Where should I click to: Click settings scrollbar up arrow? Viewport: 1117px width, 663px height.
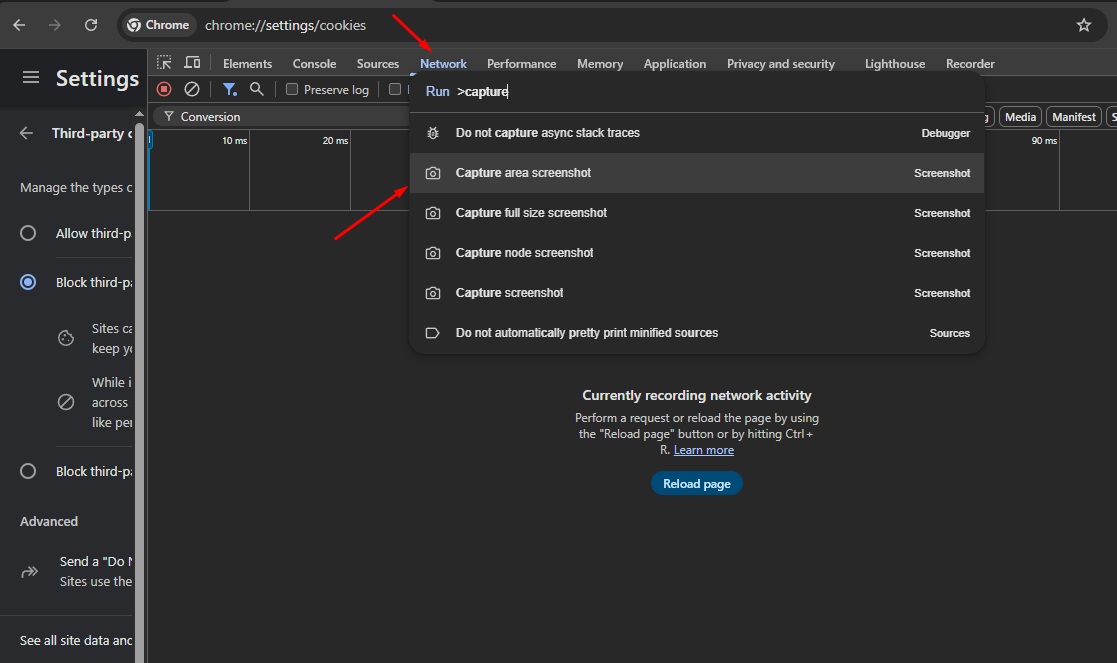[x=140, y=114]
